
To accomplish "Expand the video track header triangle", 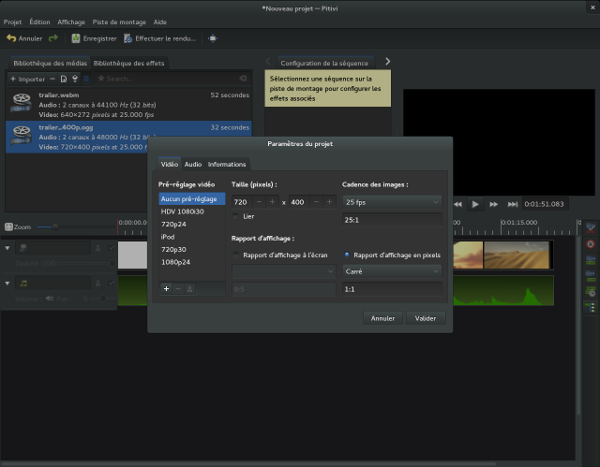I will point(8,247).
